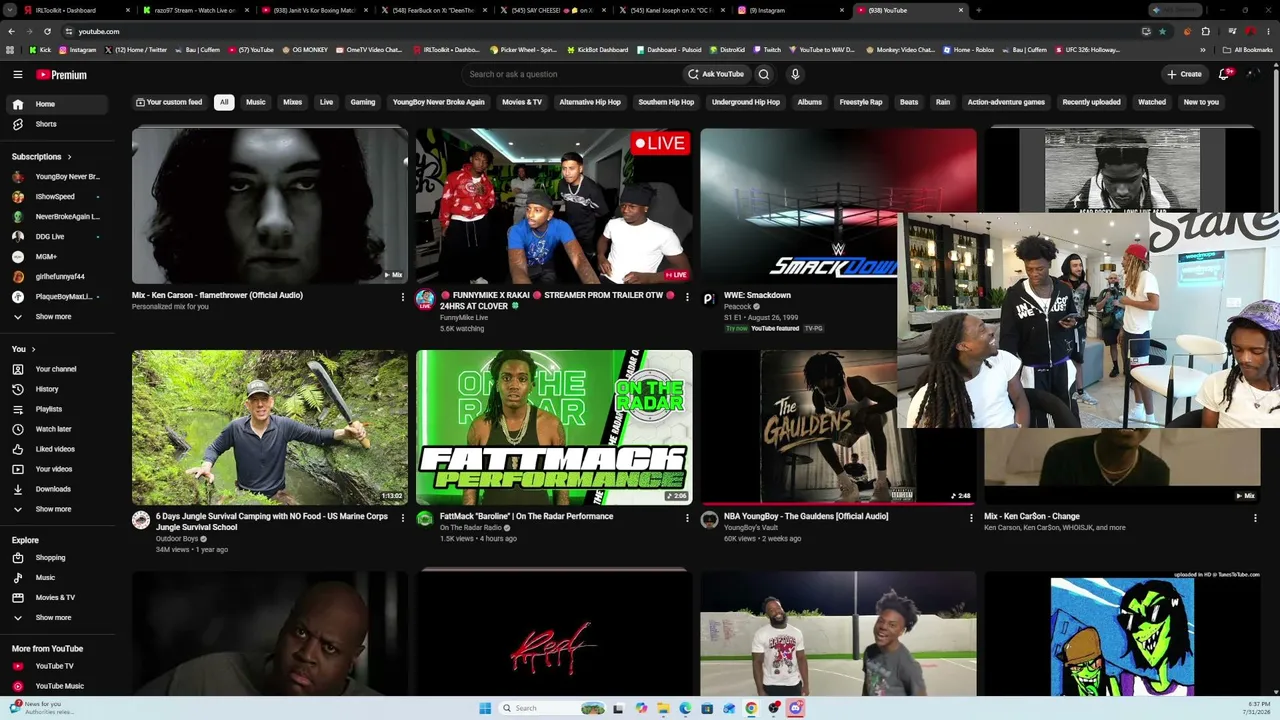Open the Outdoor Boys channel name link
This screenshot has height=720, width=1280.
point(177,539)
